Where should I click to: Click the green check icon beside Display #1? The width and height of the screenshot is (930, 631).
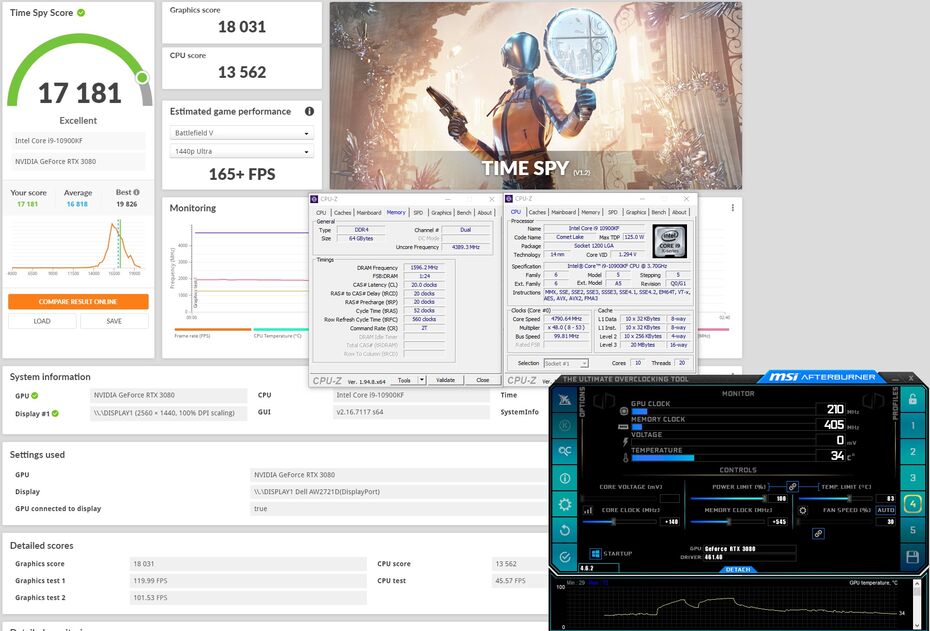click(55, 413)
